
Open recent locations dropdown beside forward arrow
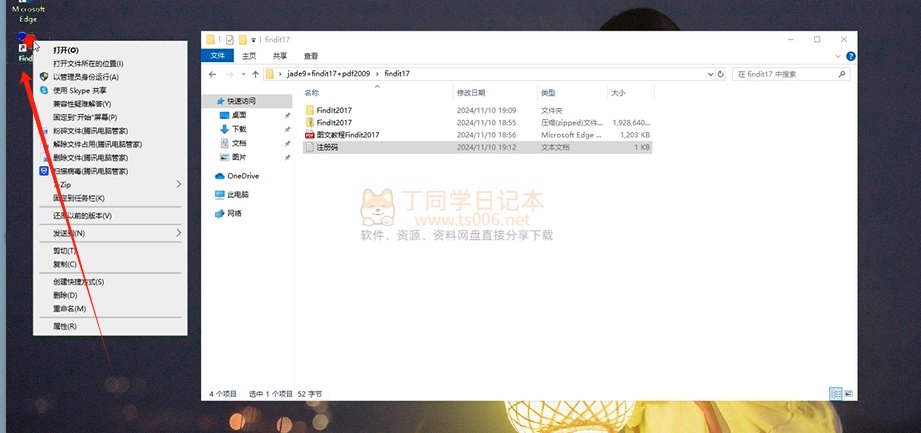coord(243,75)
